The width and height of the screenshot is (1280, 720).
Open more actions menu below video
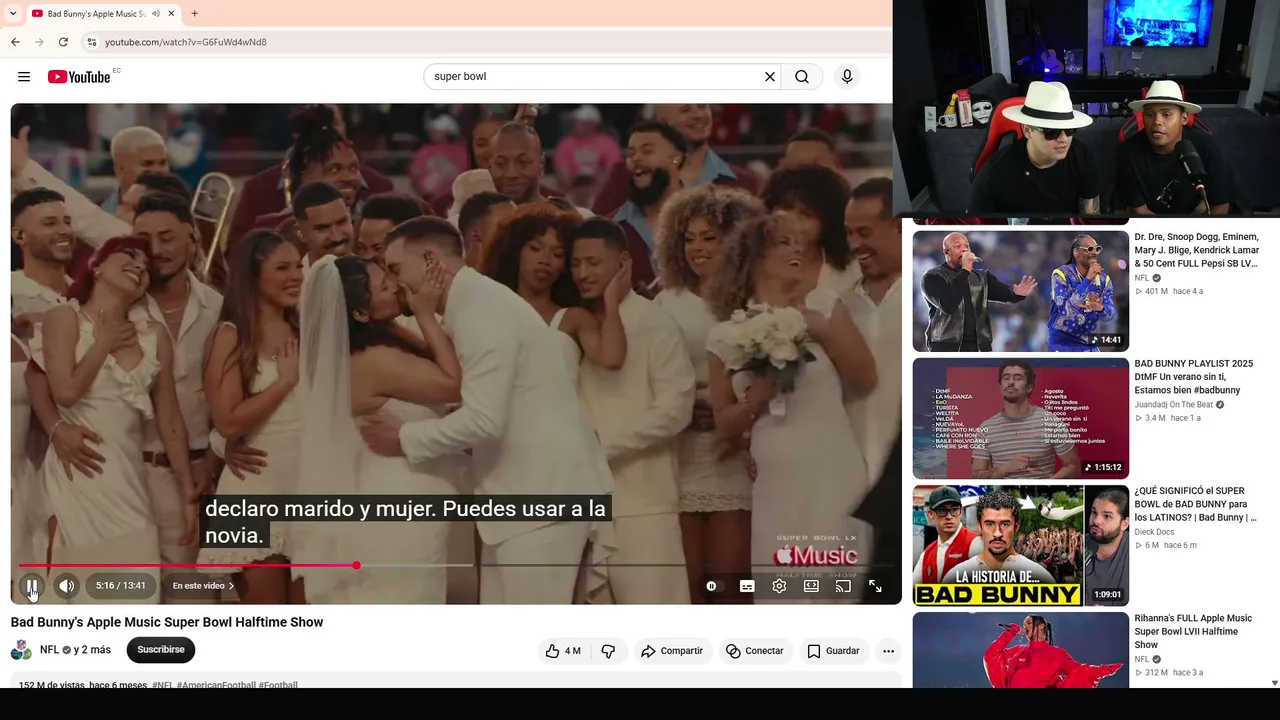[x=888, y=651]
